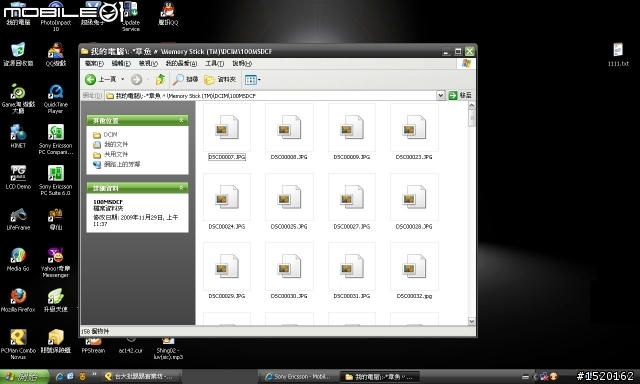Open the Recycle Bin desktop icon
Screen dimensions: 640x384
pos(18,54)
